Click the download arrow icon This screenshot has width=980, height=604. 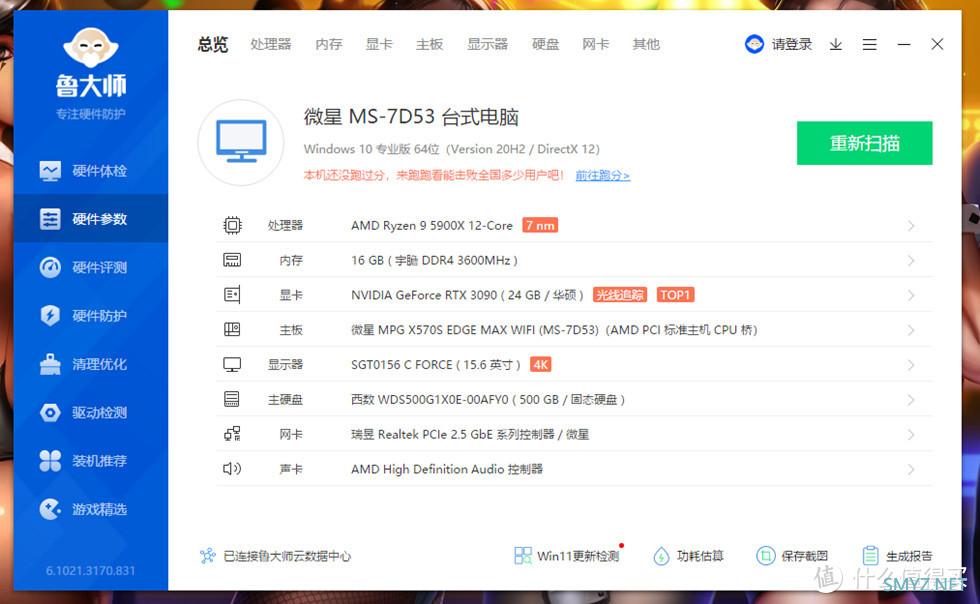click(x=836, y=44)
